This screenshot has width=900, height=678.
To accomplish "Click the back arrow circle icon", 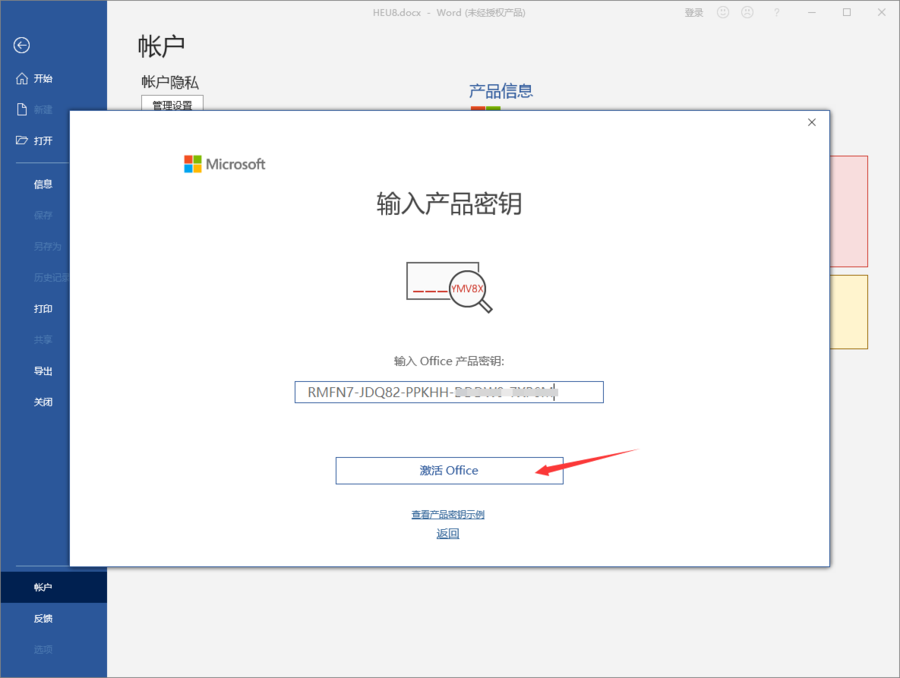I will (22, 45).
